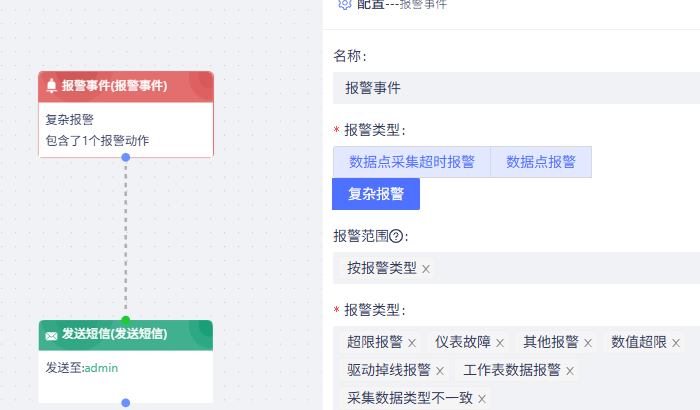Open the 报警类型 multi-select tag field
This screenshot has height=410, width=700.
[x=517, y=368]
